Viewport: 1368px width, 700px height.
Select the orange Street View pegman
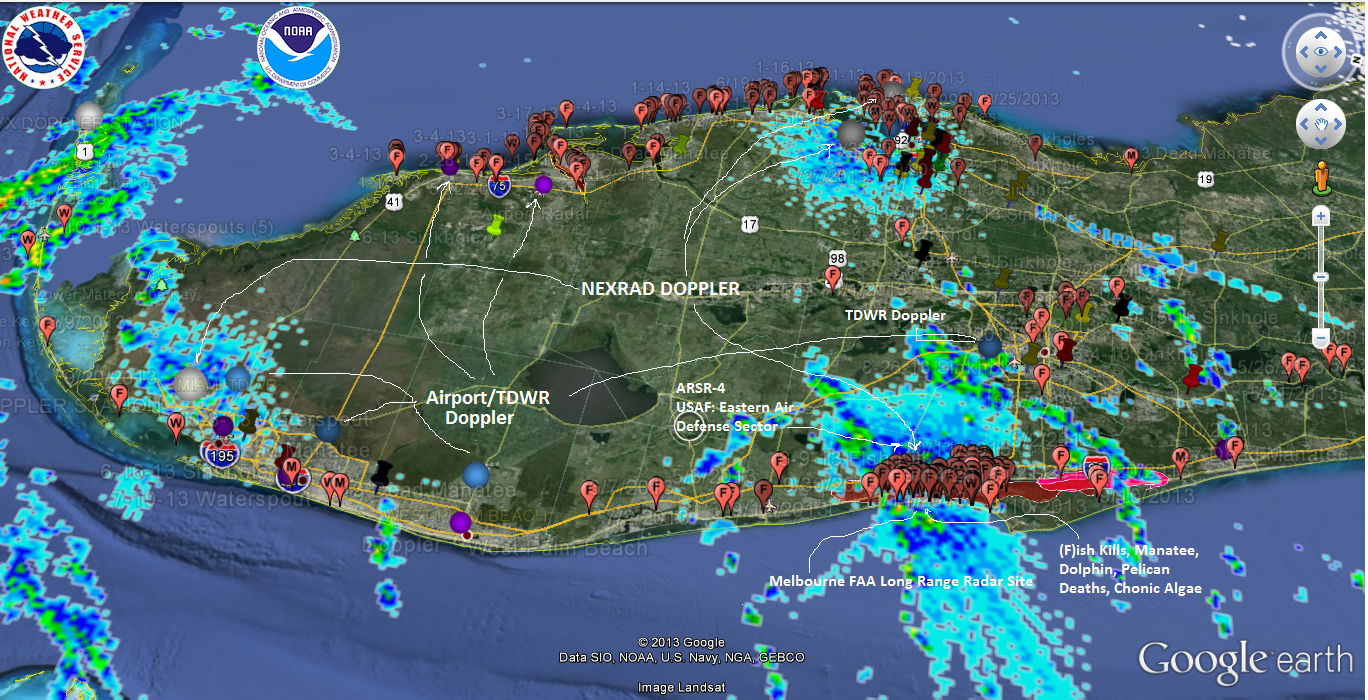[1321, 177]
